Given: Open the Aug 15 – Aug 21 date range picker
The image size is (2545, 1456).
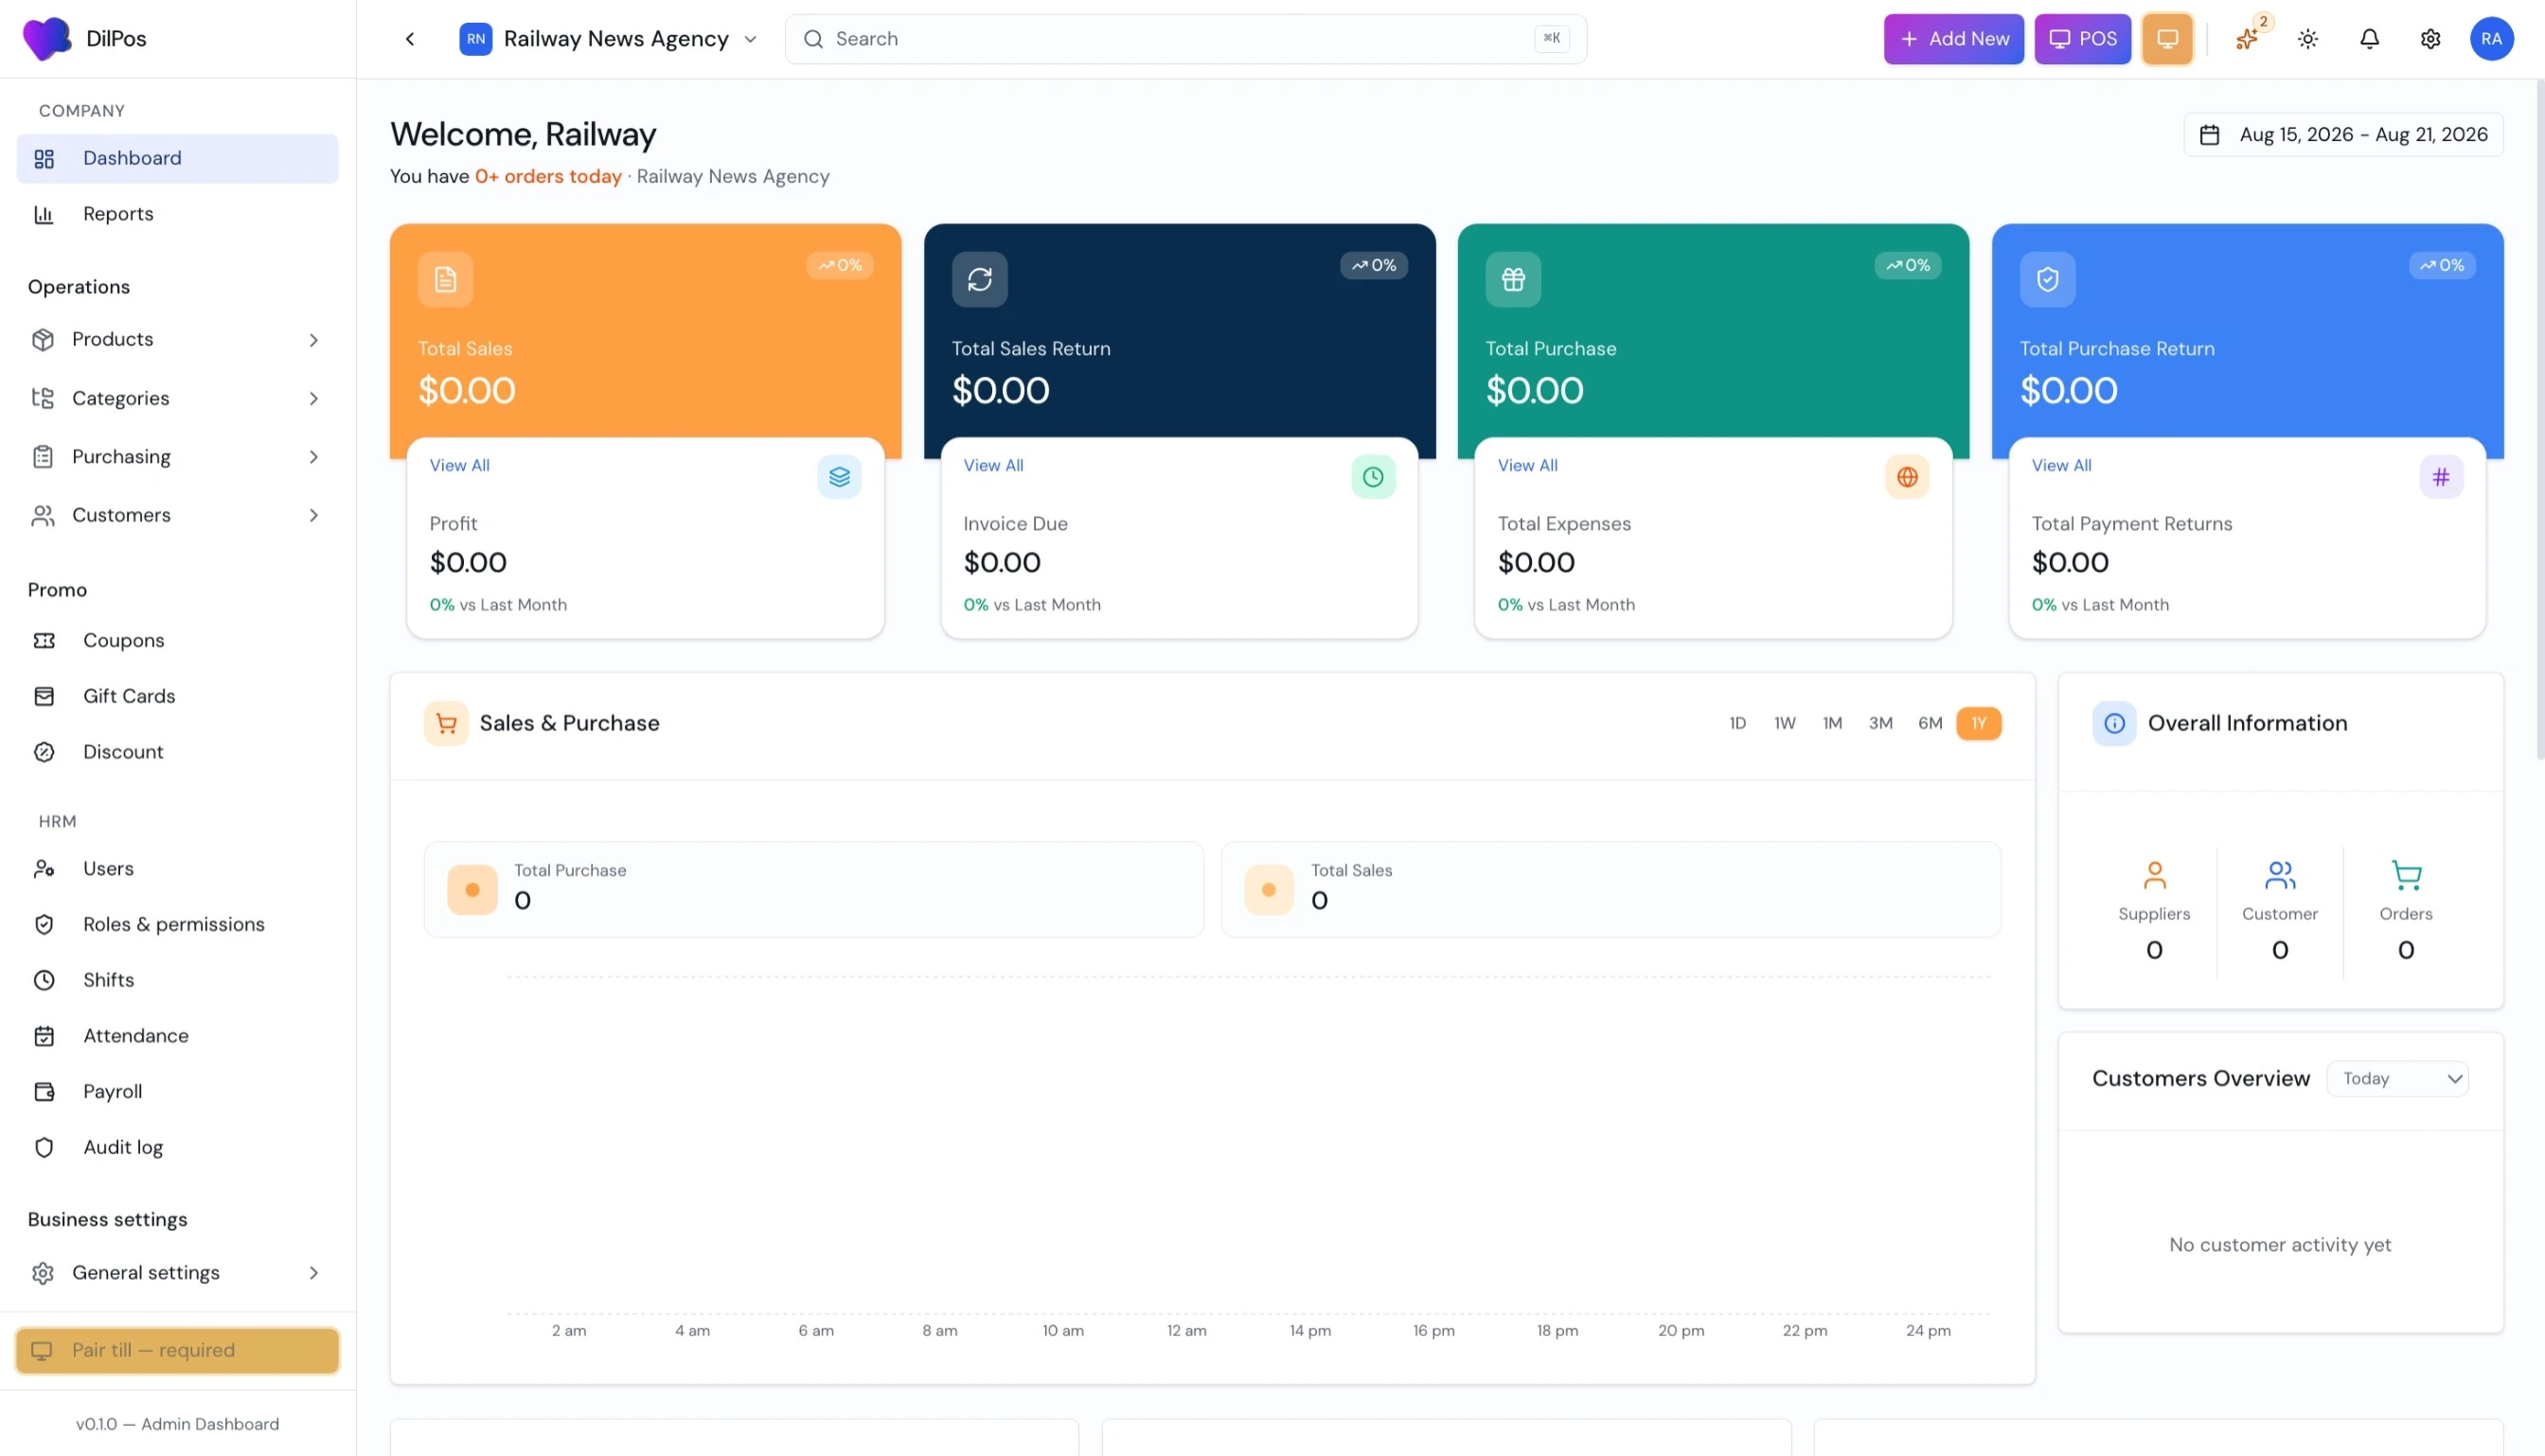Looking at the screenshot, I should (x=2343, y=135).
